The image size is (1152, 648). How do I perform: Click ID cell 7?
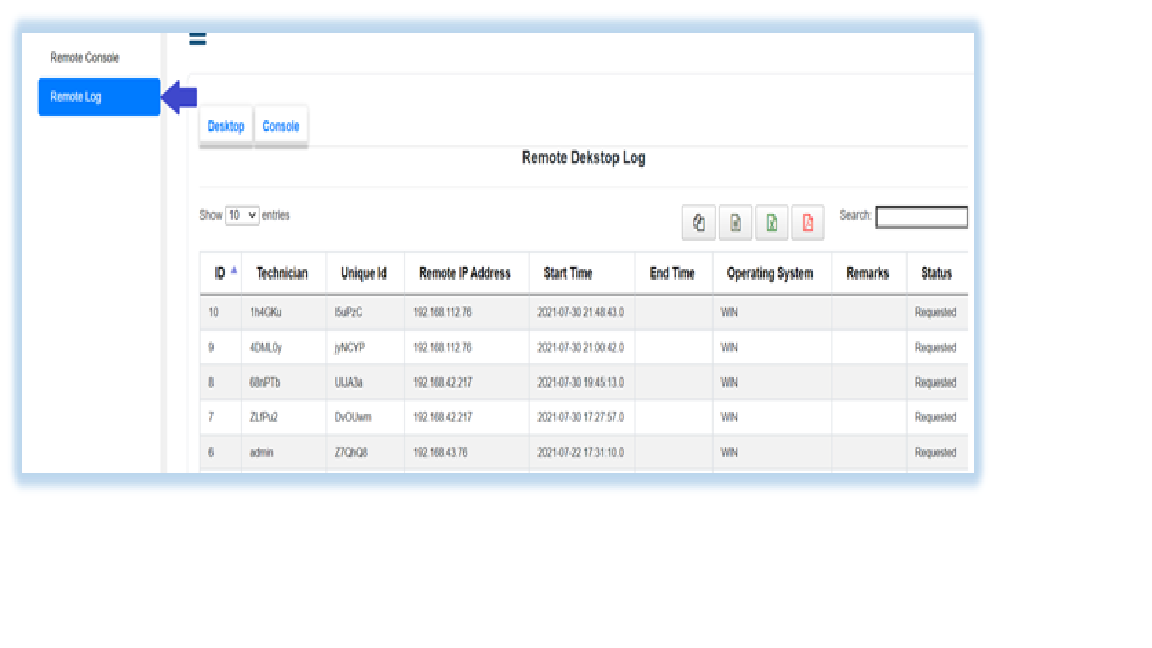tap(211, 417)
